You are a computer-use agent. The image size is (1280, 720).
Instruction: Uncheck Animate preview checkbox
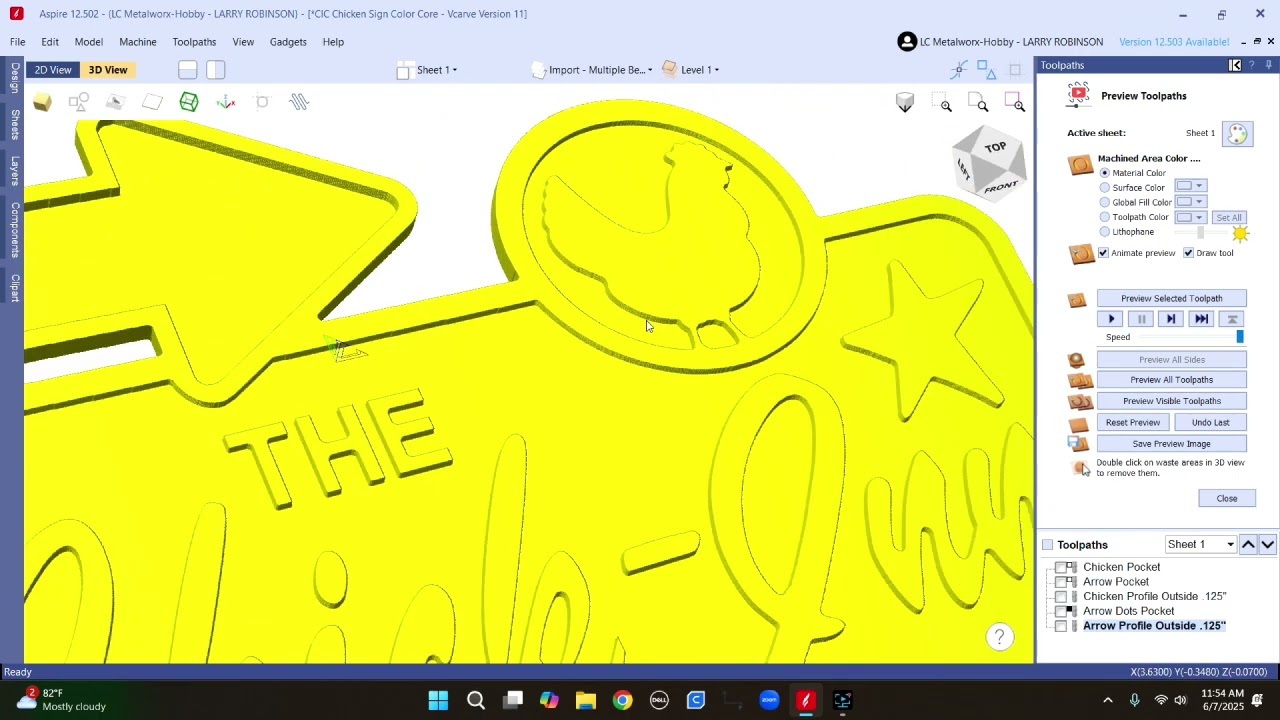point(1103,253)
